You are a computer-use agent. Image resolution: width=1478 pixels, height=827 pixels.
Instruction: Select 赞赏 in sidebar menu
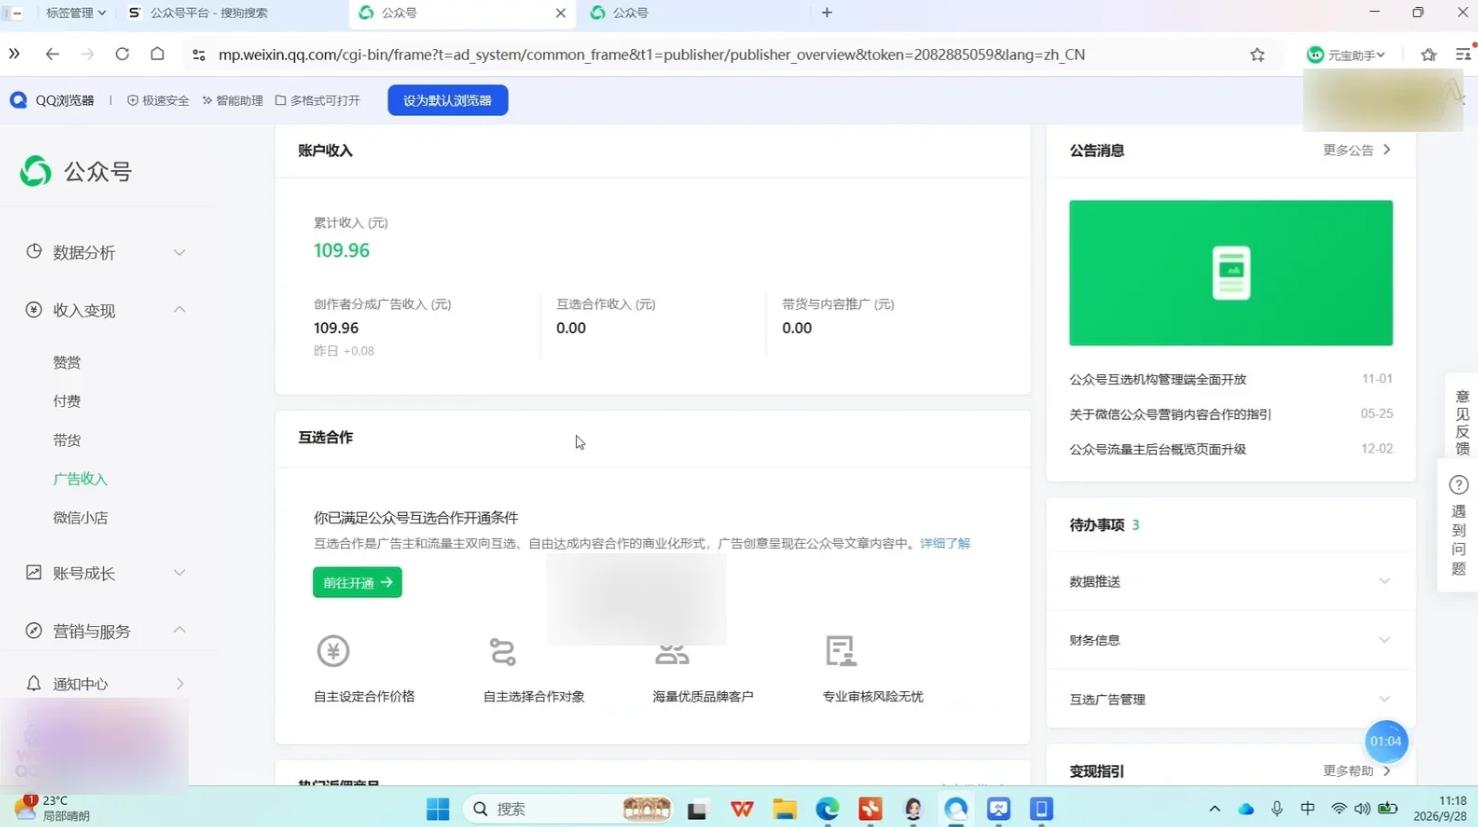coord(67,362)
